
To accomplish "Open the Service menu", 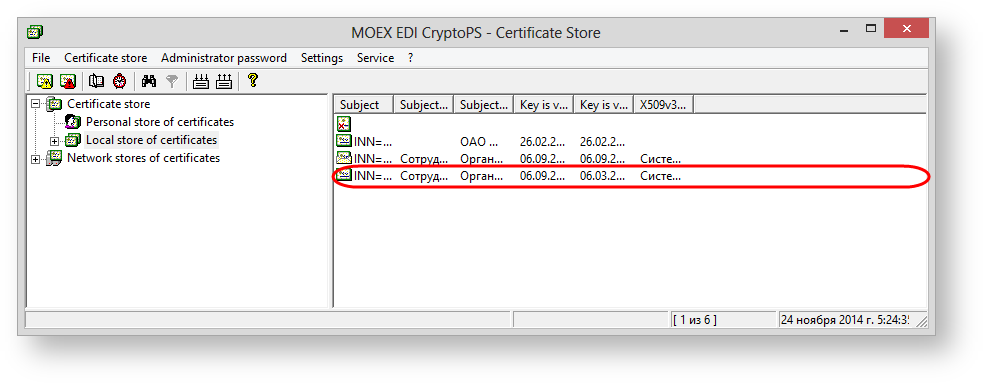I will (375, 58).
